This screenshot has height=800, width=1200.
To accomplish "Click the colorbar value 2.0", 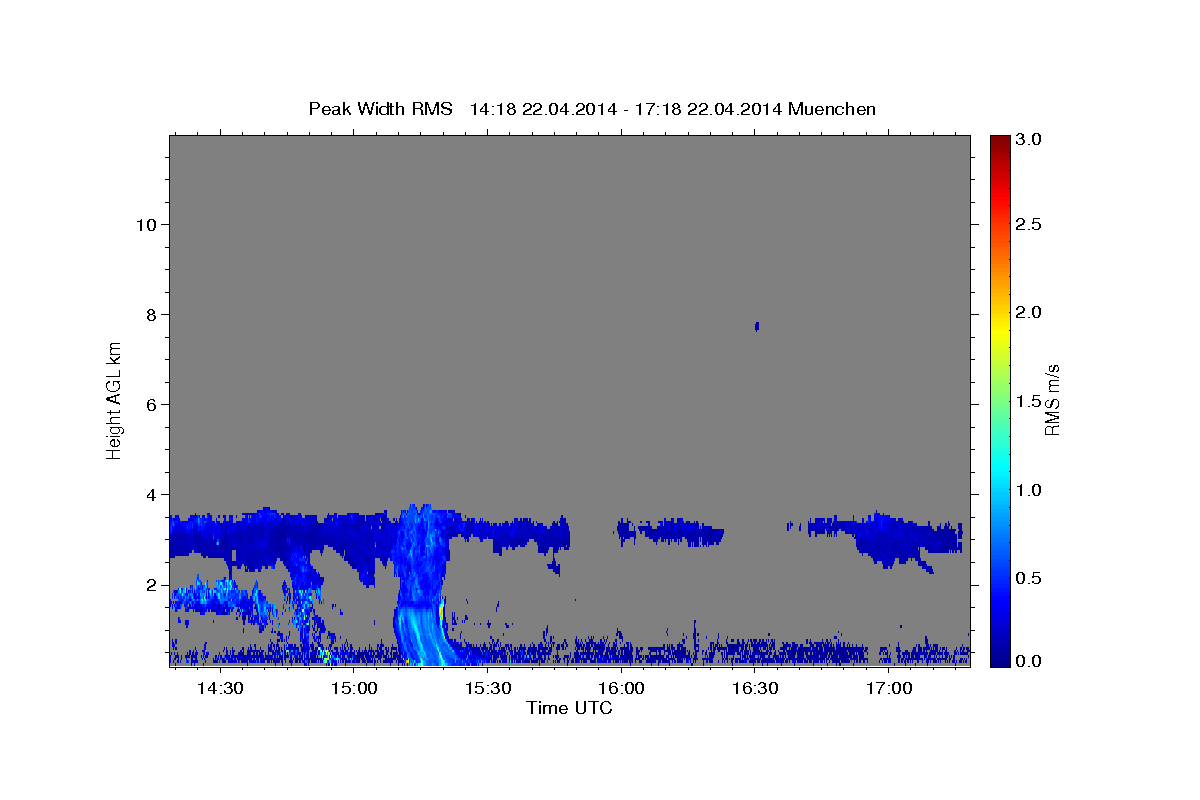I will [1028, 312].
